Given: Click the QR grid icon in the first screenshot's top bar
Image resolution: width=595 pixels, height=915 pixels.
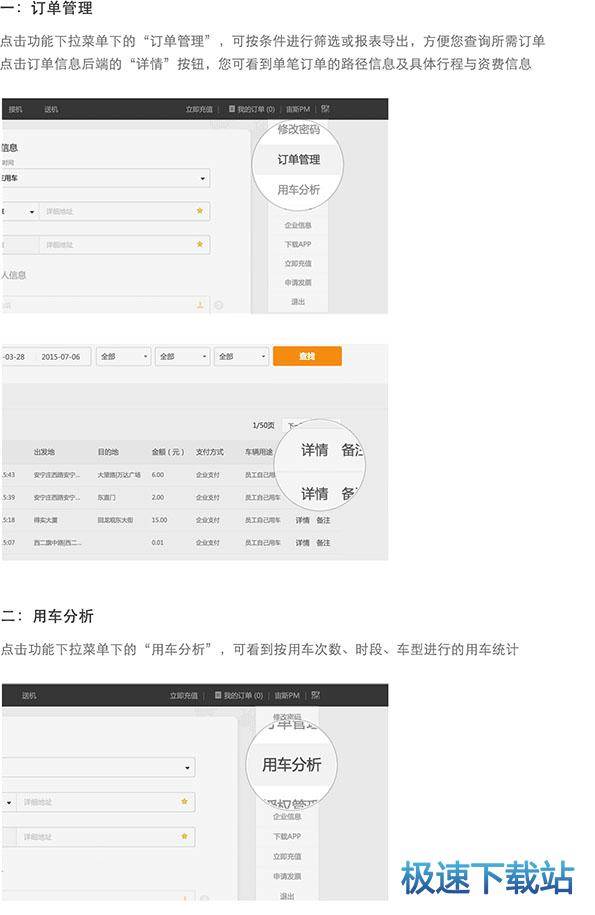Looking at the screenshot, I should [326, 109].
